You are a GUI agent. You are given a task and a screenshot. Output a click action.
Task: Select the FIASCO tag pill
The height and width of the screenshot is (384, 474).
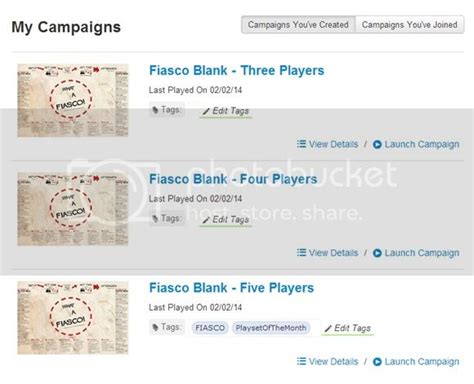click(x=210, y=328)
